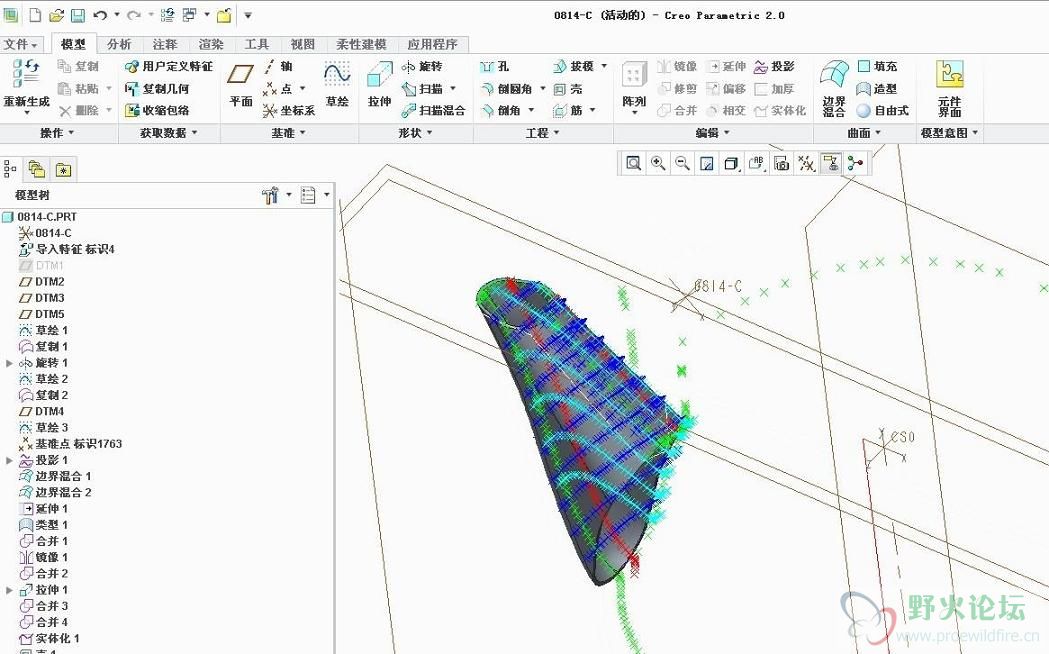Select the Plane (平面) datum tool
This screenshot has width=1049, height=654.
(x=240, y=84)
